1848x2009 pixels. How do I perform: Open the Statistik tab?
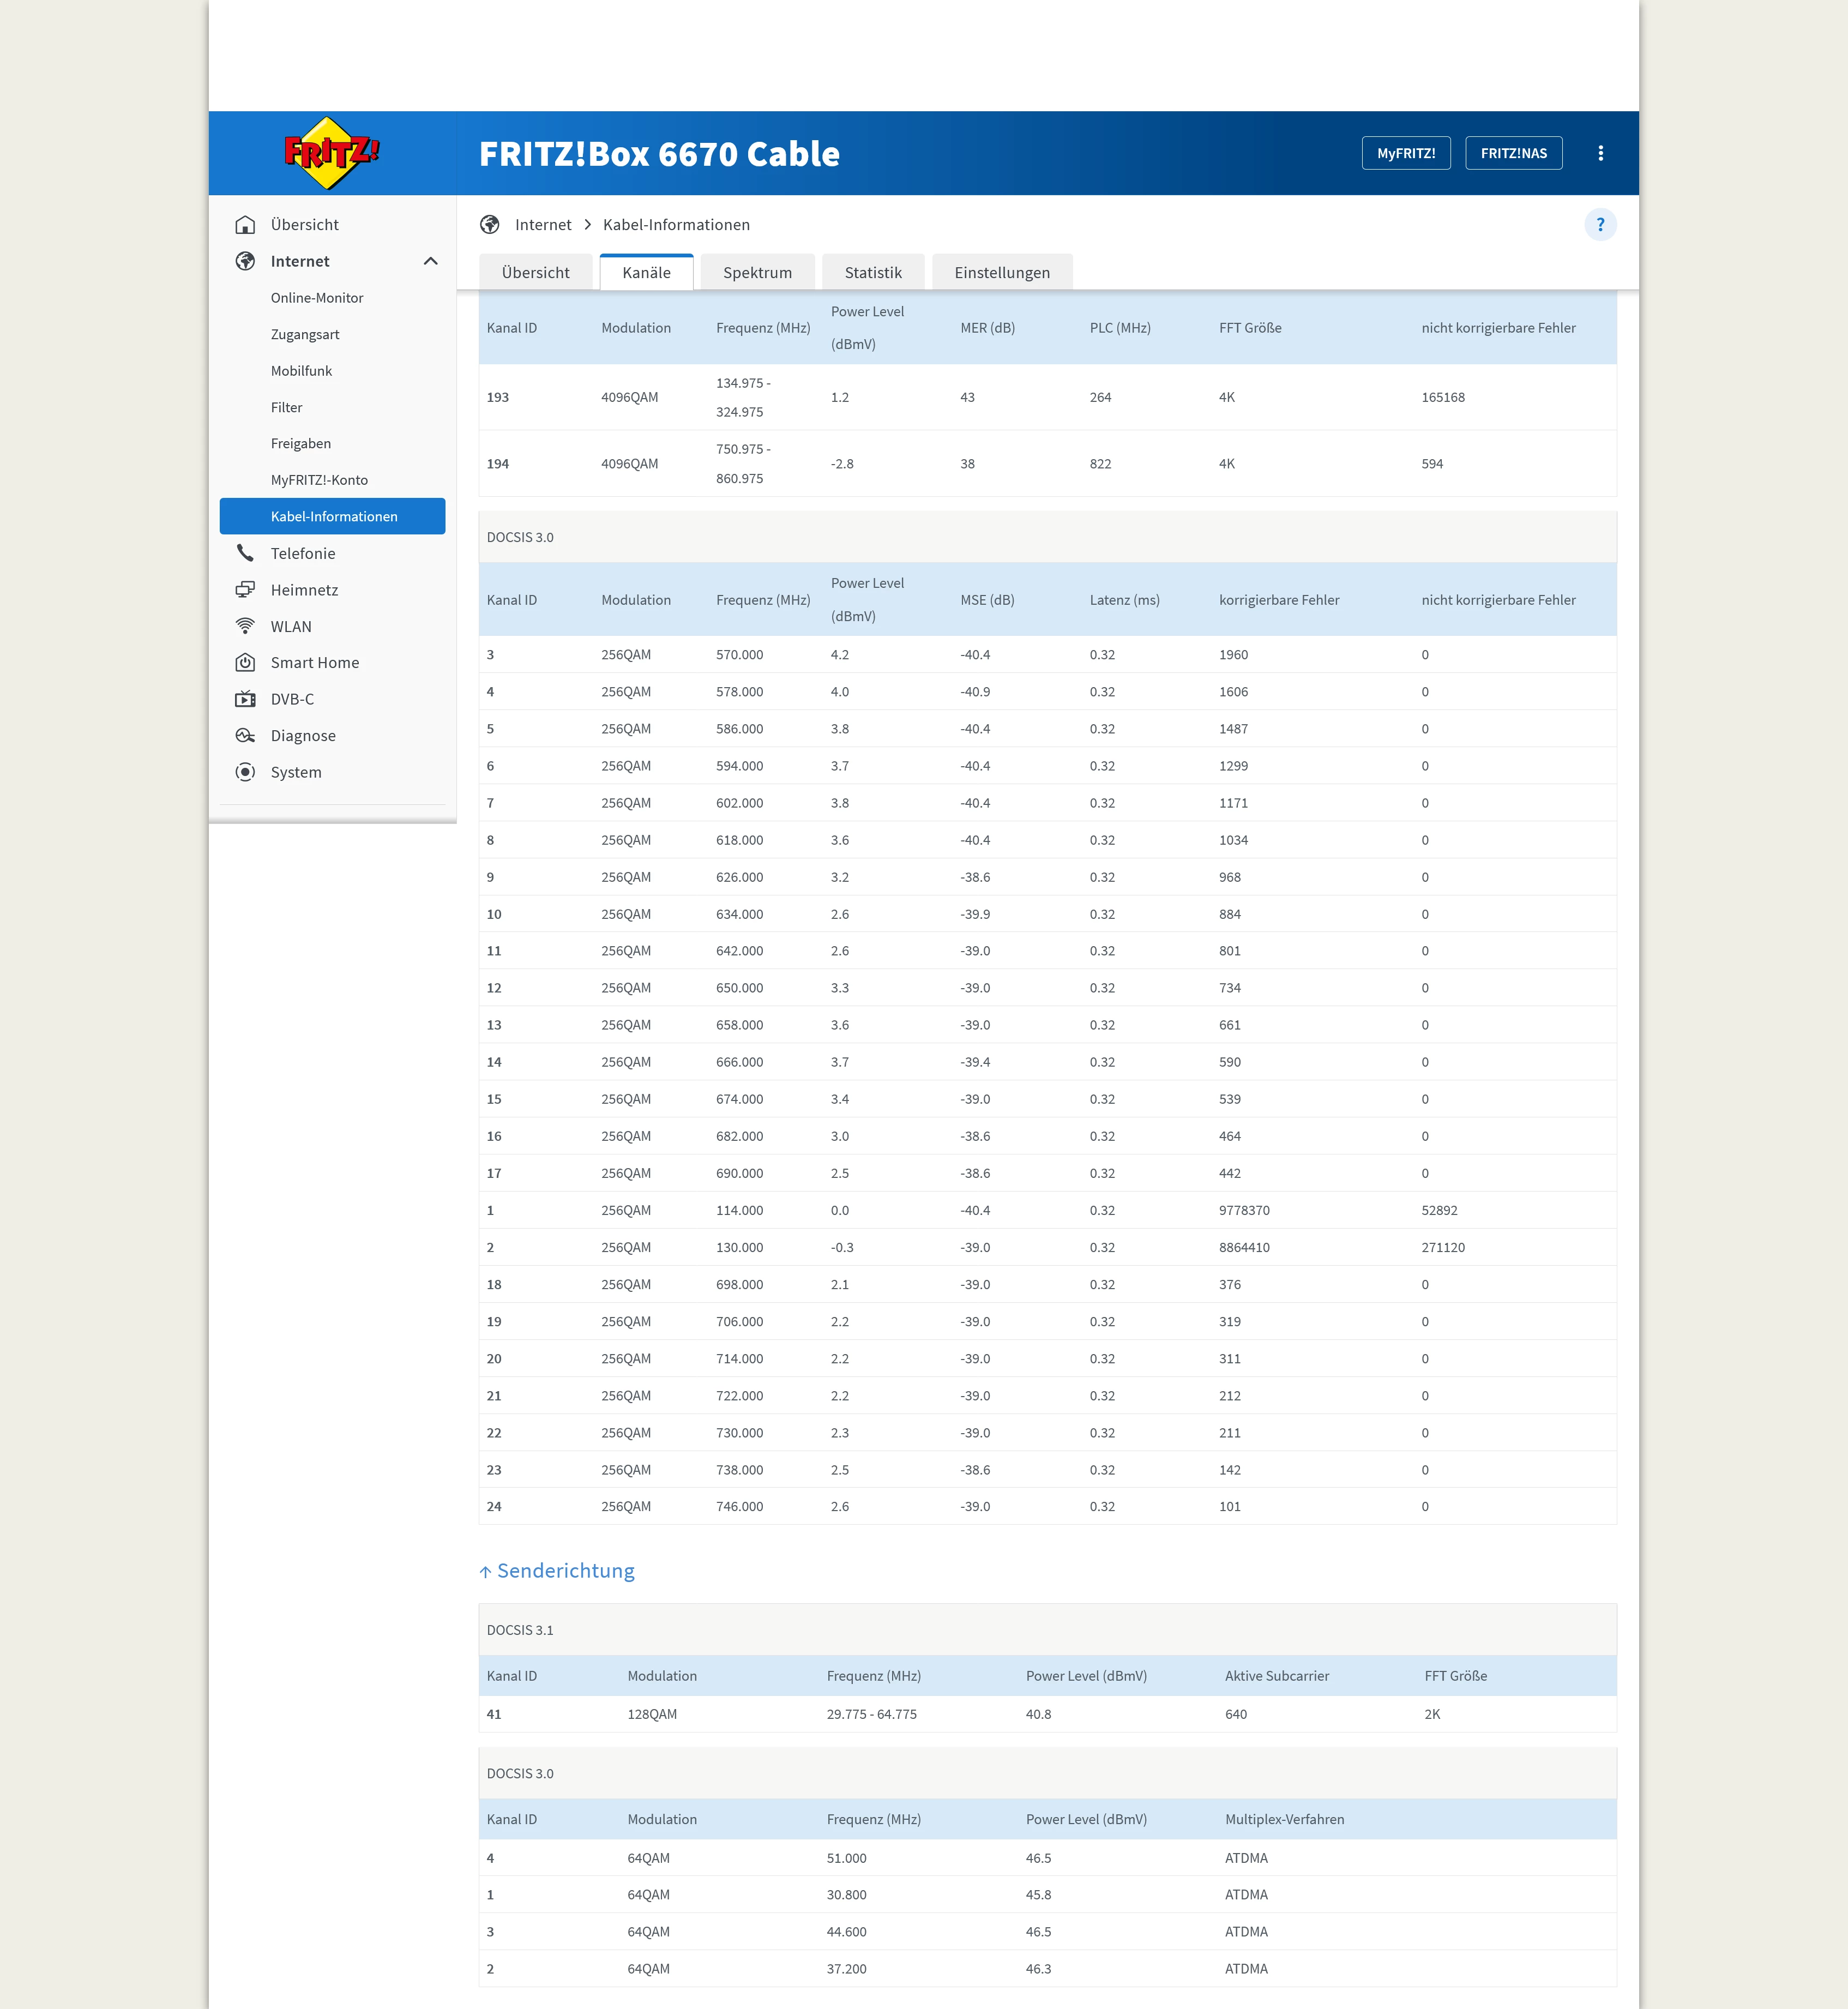(x=873, y=273)
